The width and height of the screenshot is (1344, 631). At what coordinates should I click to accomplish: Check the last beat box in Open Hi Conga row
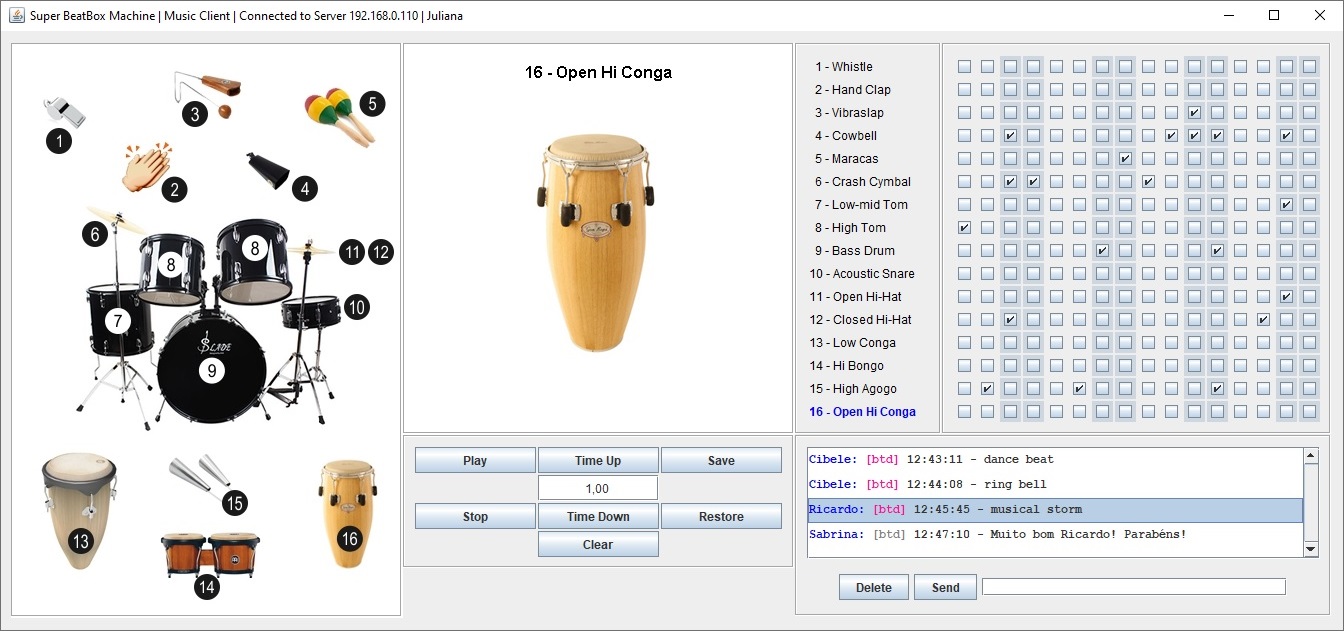1309,412
